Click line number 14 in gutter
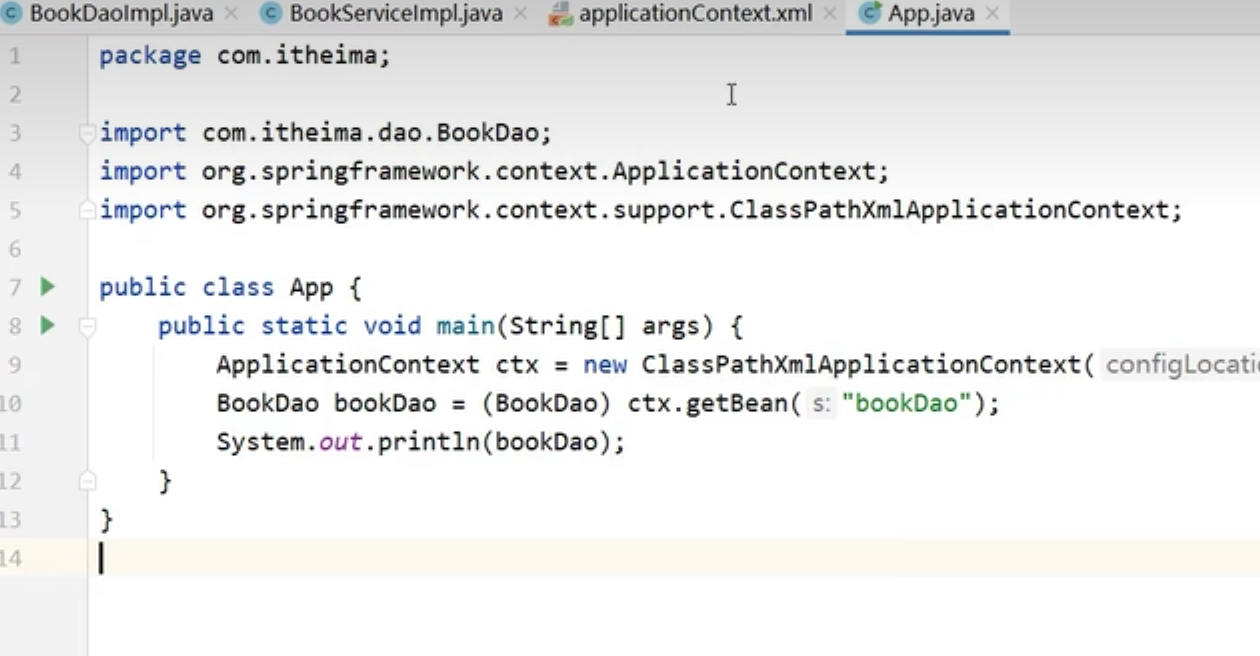 click(11, 558)
